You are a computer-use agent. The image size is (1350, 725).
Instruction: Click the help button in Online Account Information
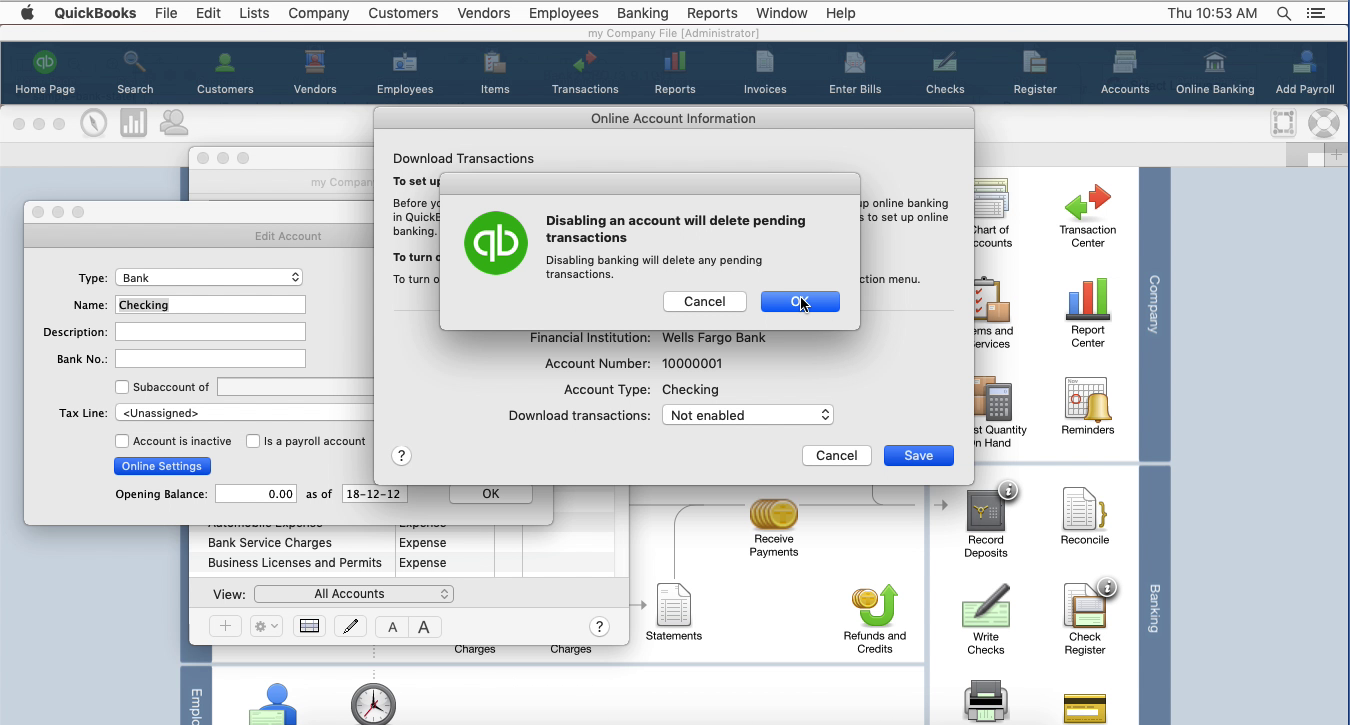click(401, 456)
